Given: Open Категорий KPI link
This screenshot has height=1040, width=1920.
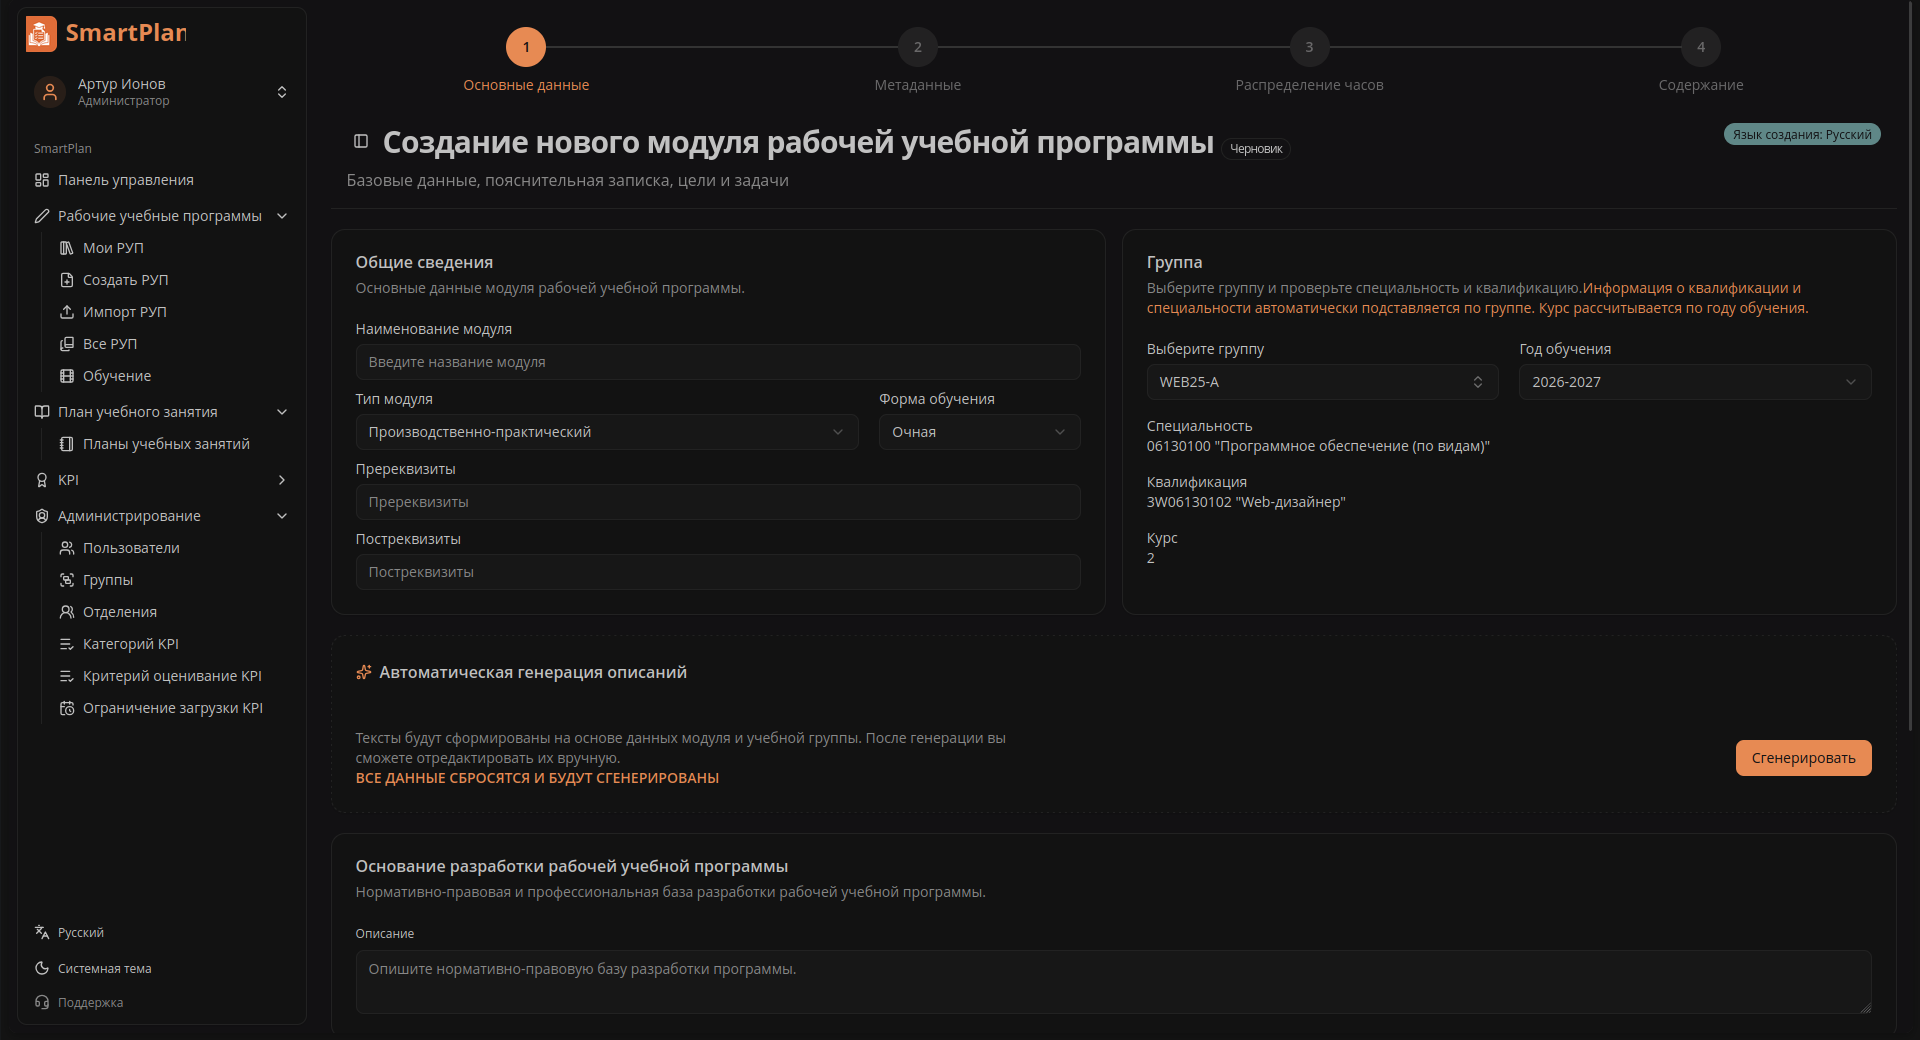Looking at the screenshot, I should [131, 644].
